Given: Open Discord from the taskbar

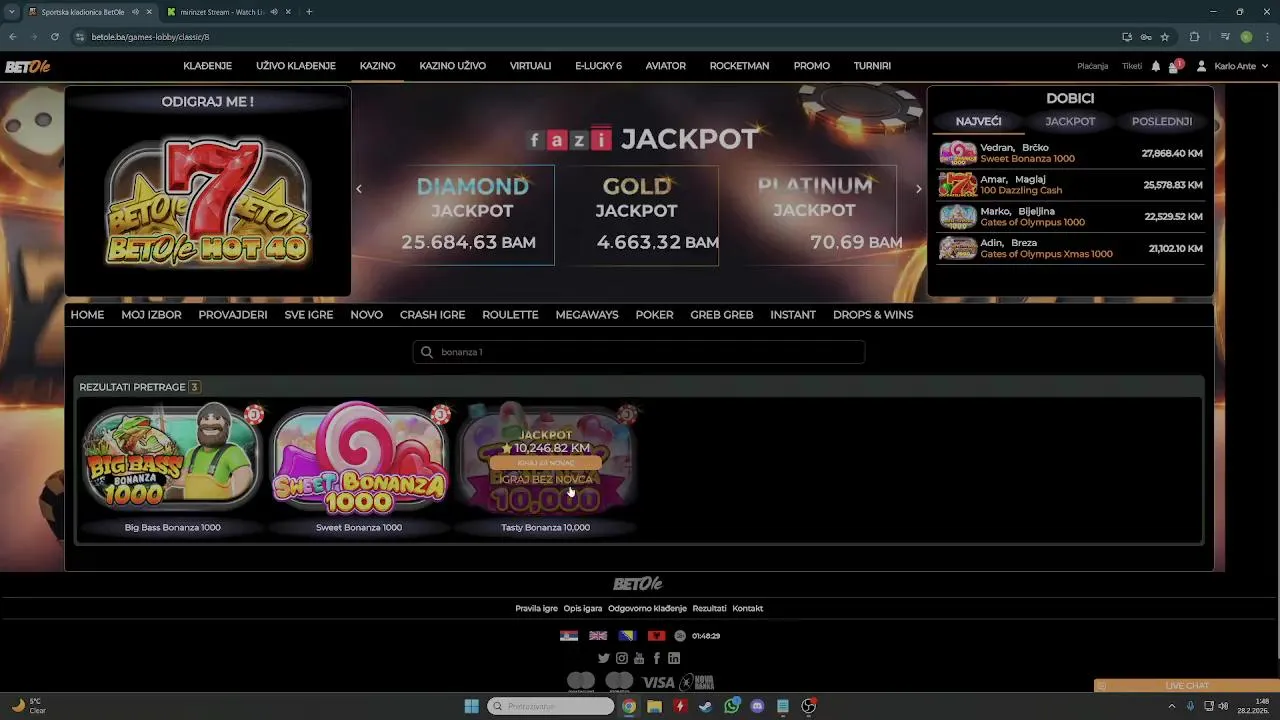Looking at the screenshot, I should (757, 706).
